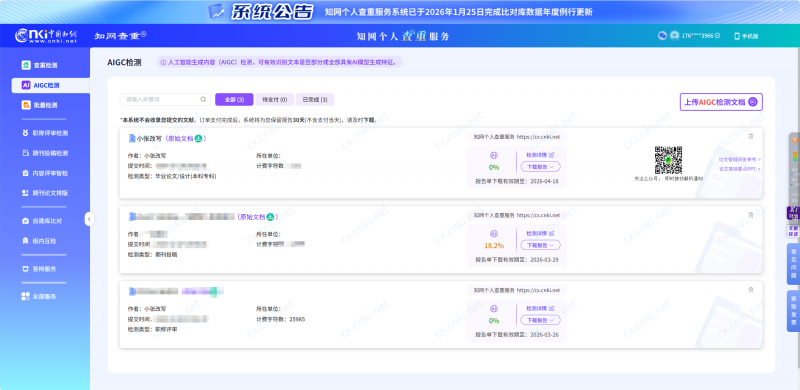Image resolution: width=800 pixels, height=390 pixels.
Task: Click the info icon beside AIGC description
Action: click(163, 62)
